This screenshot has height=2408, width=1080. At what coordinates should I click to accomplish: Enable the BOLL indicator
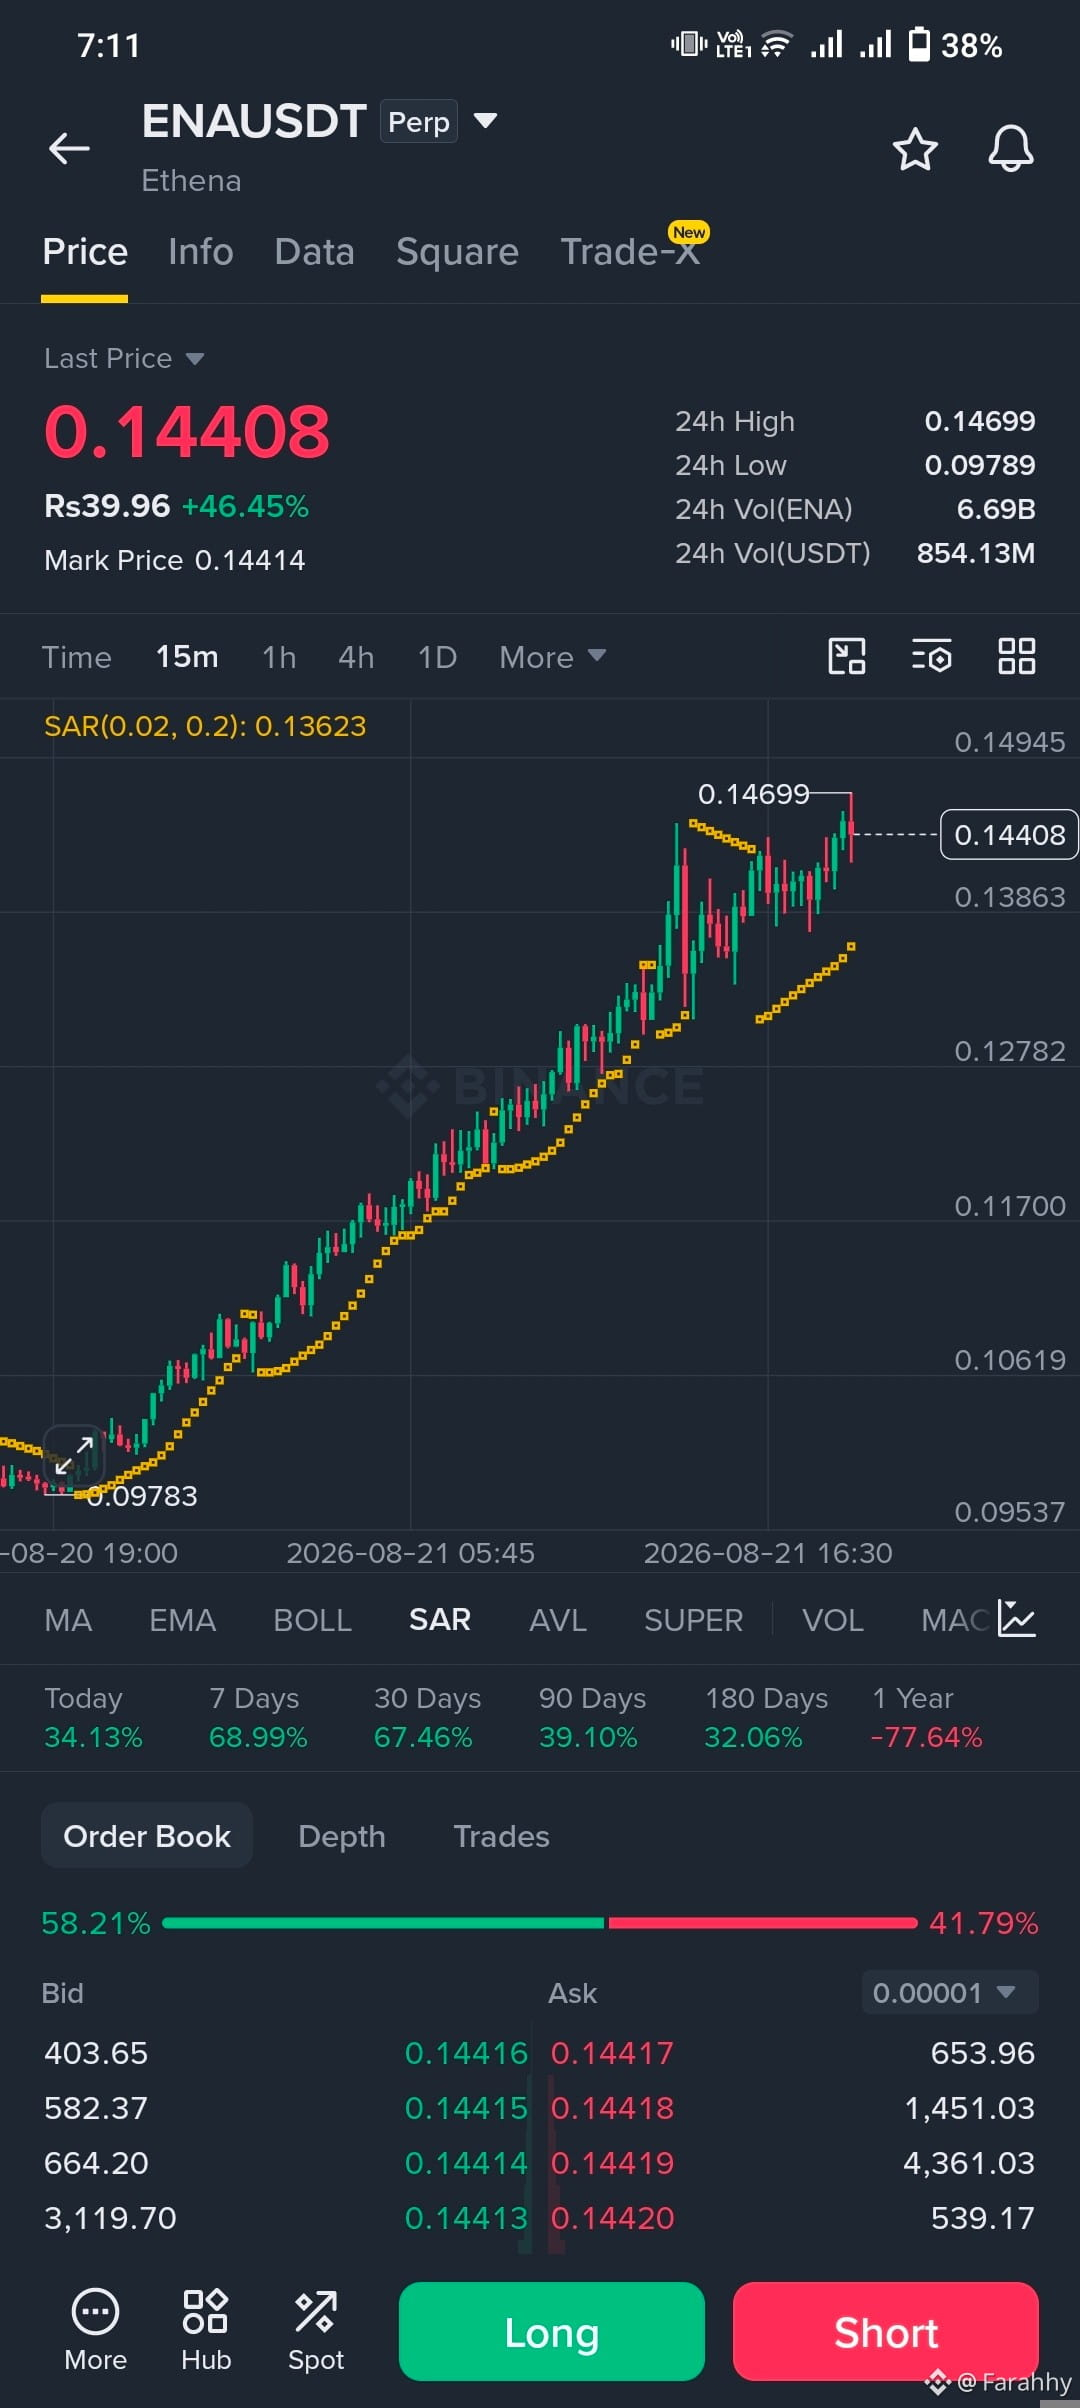click(312, 1620)
